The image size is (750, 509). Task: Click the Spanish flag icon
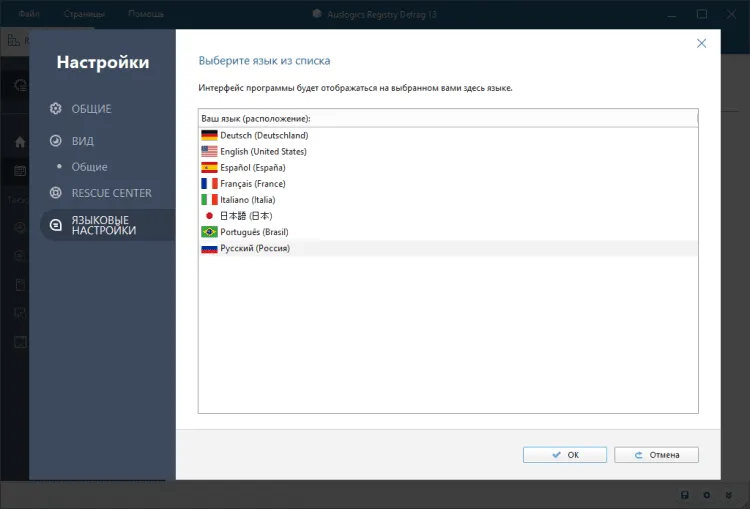click(x=209, y=167)
